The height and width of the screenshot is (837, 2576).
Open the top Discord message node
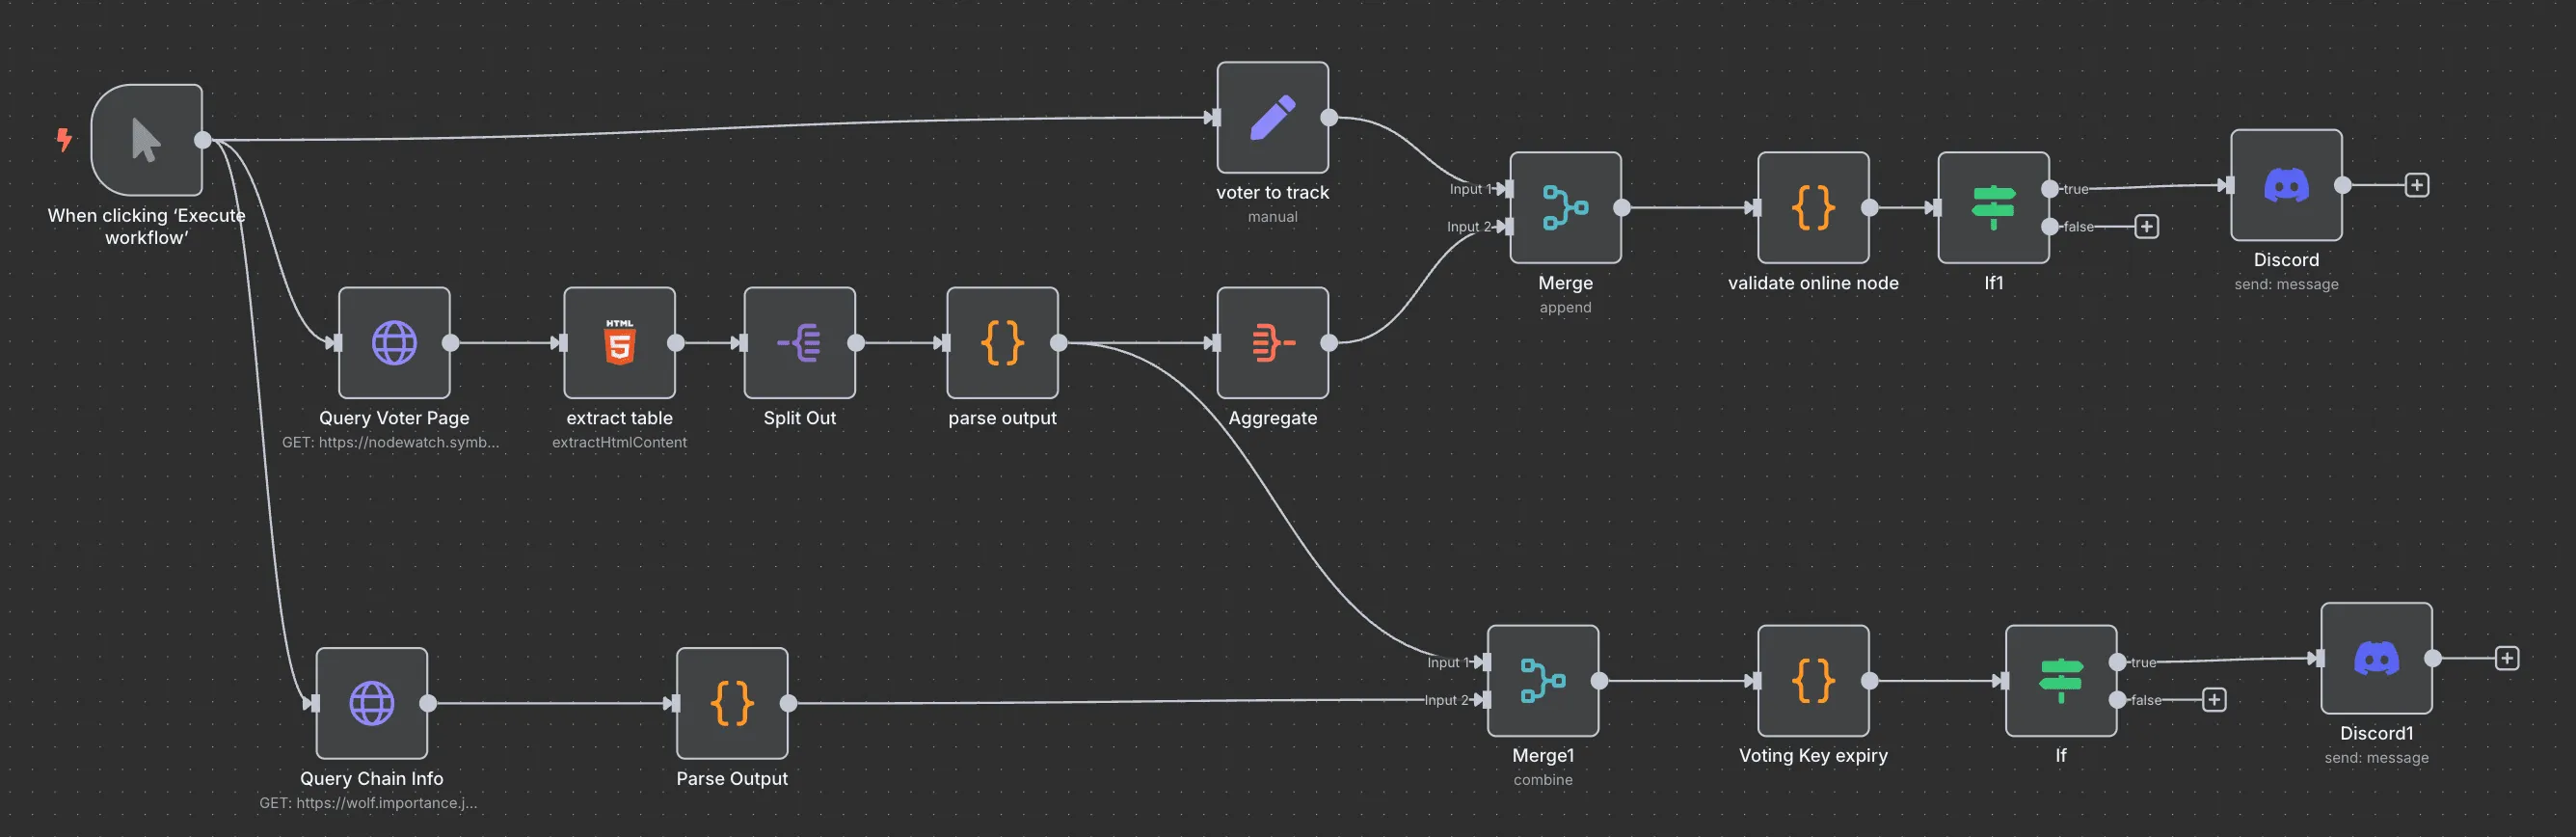(x=2286, y=185)
